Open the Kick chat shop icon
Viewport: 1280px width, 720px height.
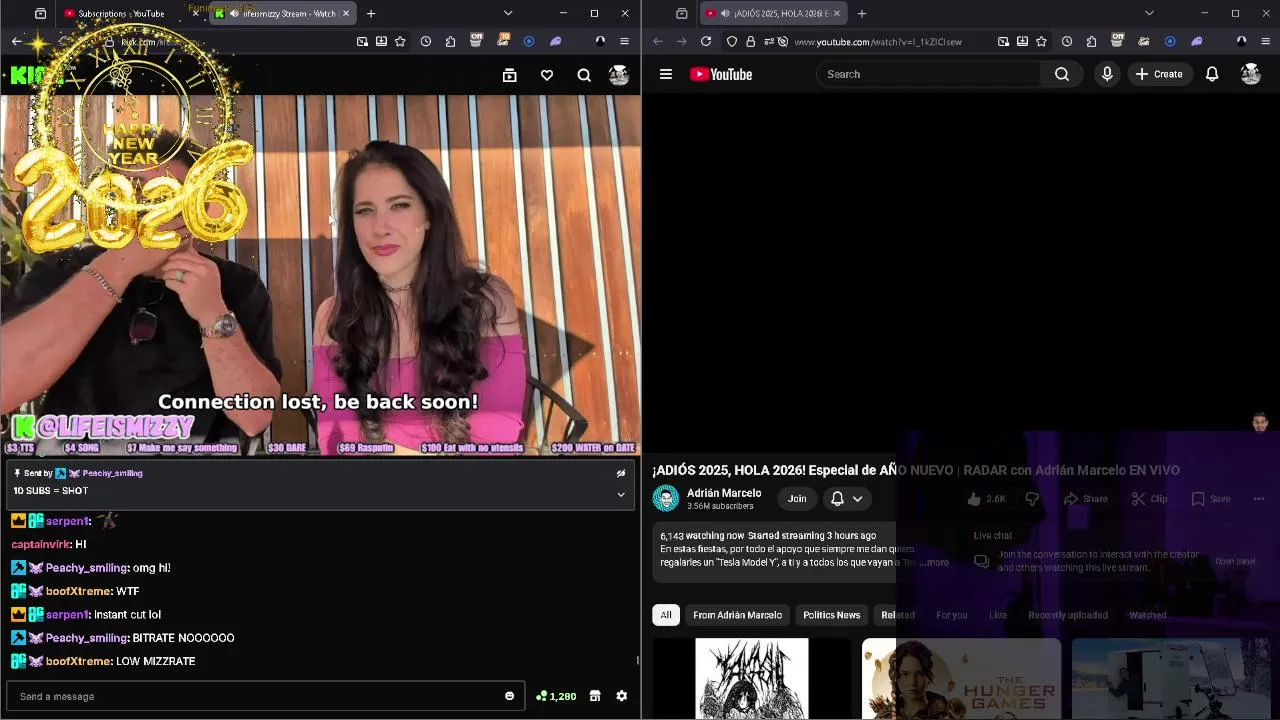point(595,696)
